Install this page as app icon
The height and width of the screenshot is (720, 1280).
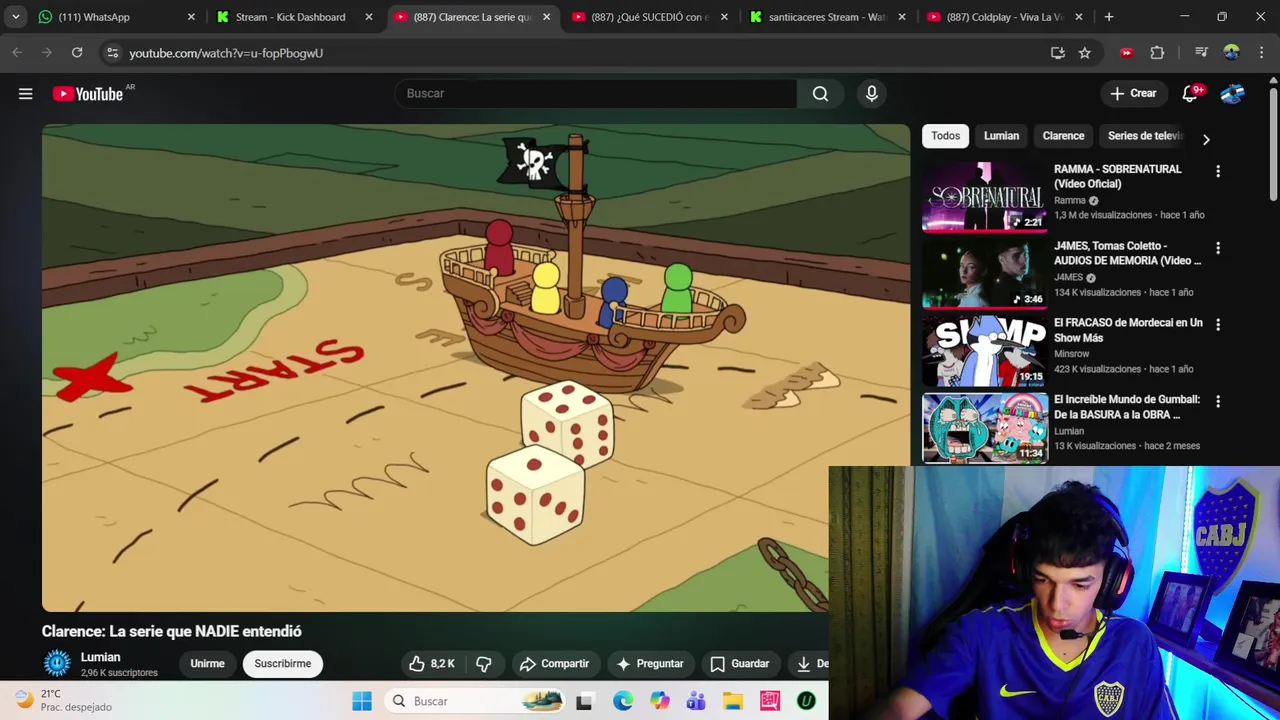[1058, 53]
